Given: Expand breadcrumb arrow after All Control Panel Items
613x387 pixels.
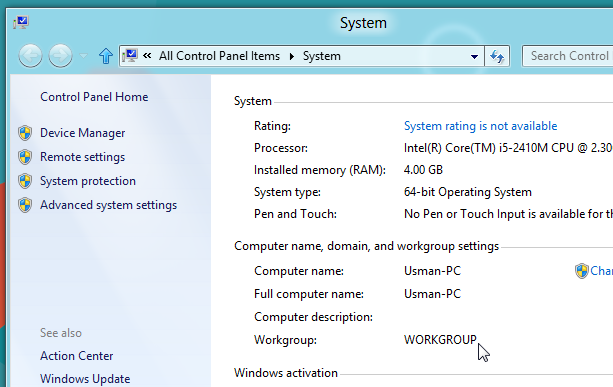Looking at the screenshot, I should tap(292, 56).
